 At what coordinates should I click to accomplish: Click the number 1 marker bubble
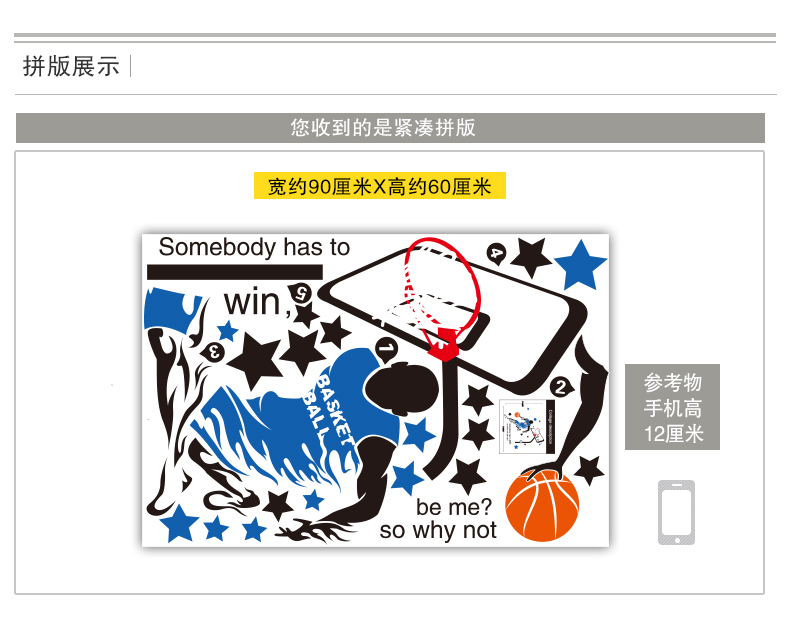[x=386, y=349]
